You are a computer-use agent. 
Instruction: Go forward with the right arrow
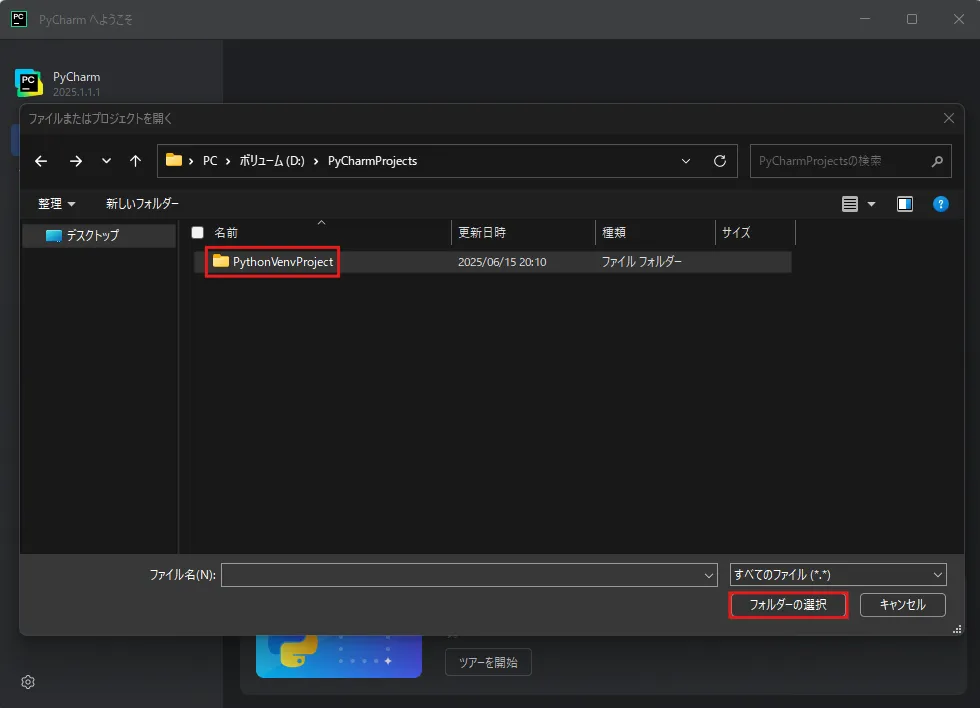[76, 161]
